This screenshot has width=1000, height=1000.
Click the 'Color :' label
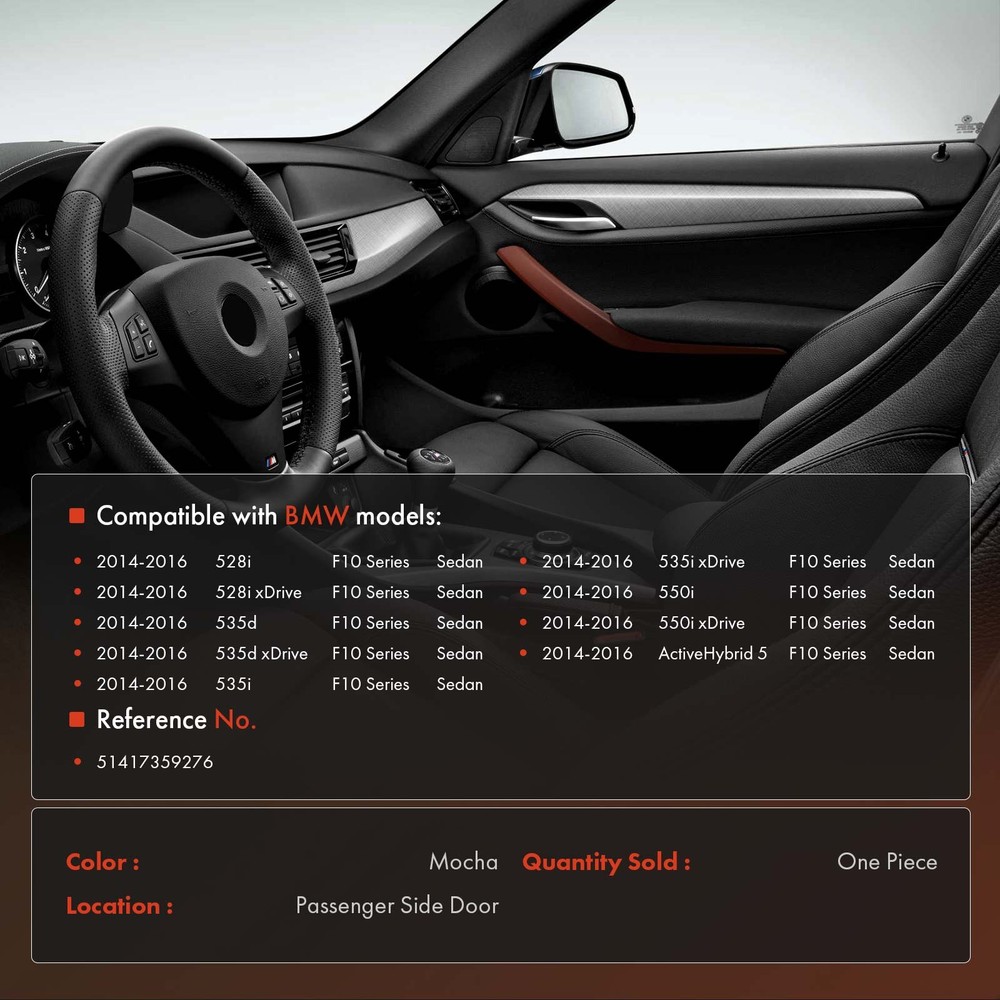click(x=103, y=862)
